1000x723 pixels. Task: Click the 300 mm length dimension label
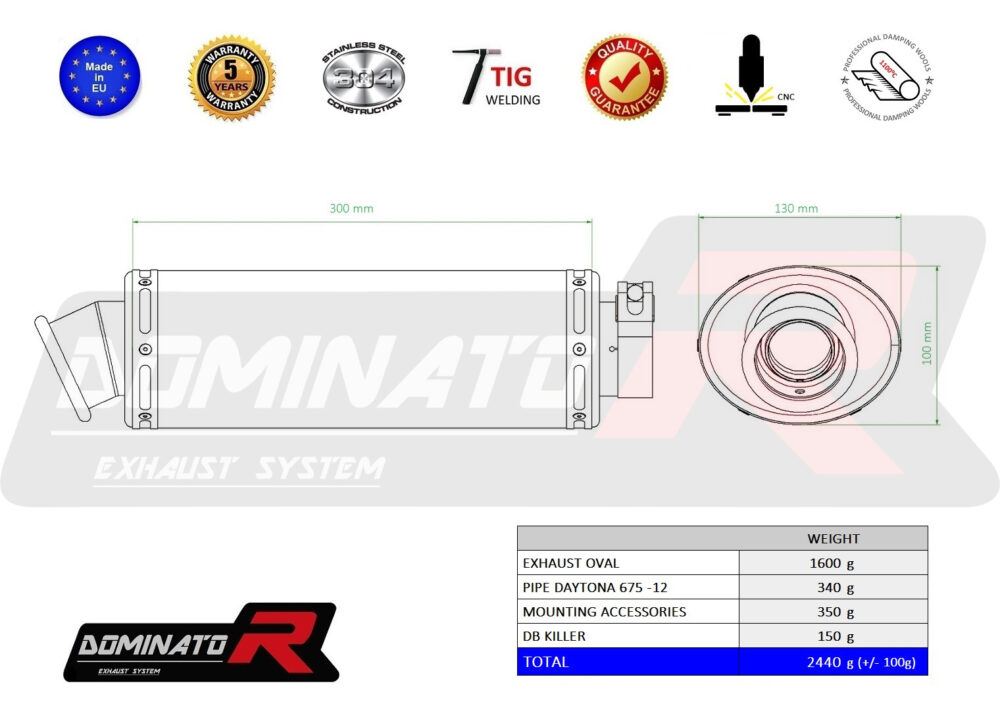point(351,208)
